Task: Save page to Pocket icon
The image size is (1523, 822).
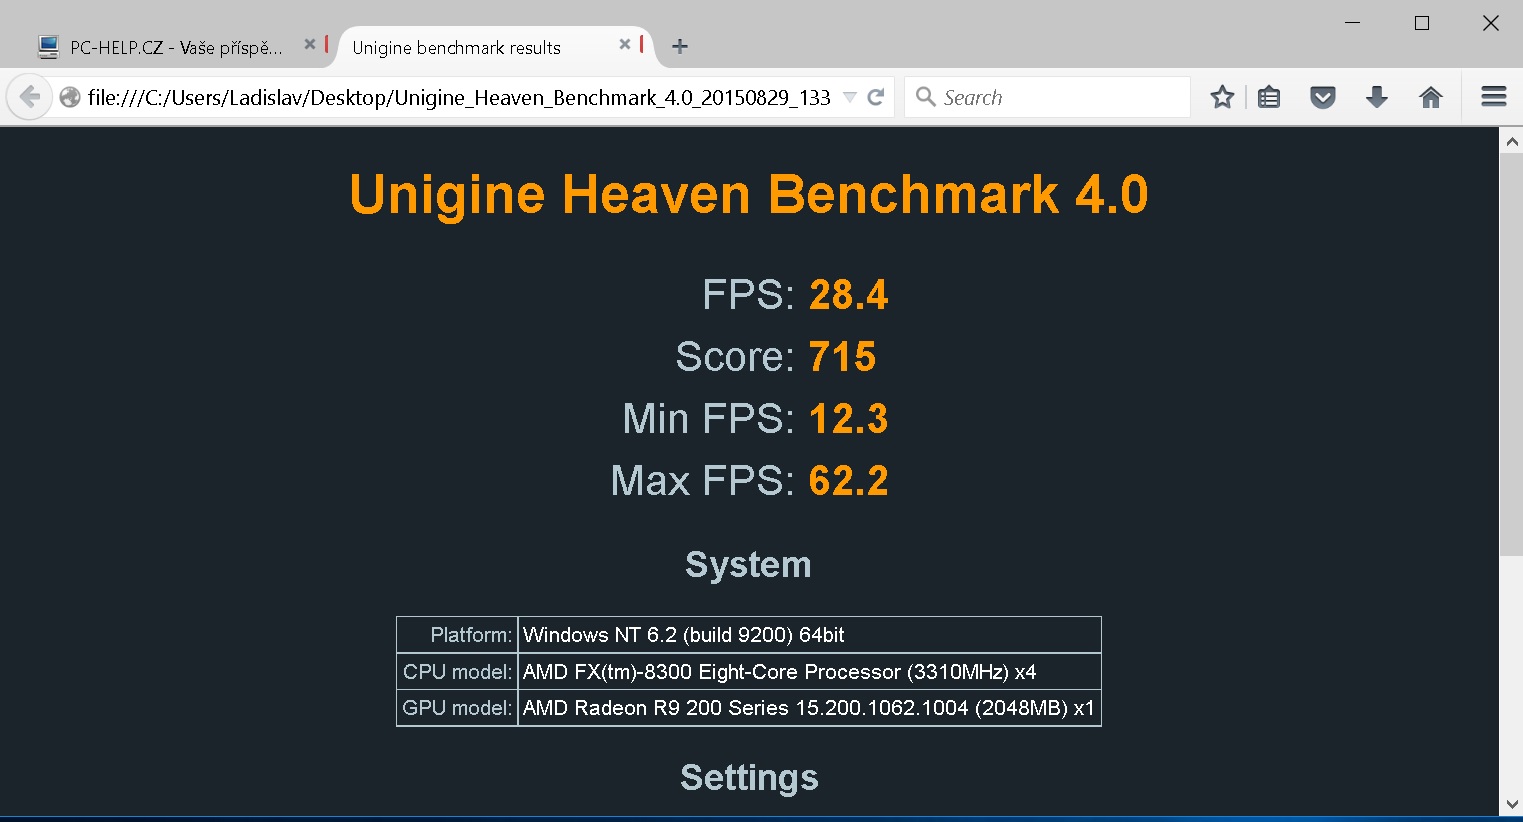Action: [x=1323, y=97]
